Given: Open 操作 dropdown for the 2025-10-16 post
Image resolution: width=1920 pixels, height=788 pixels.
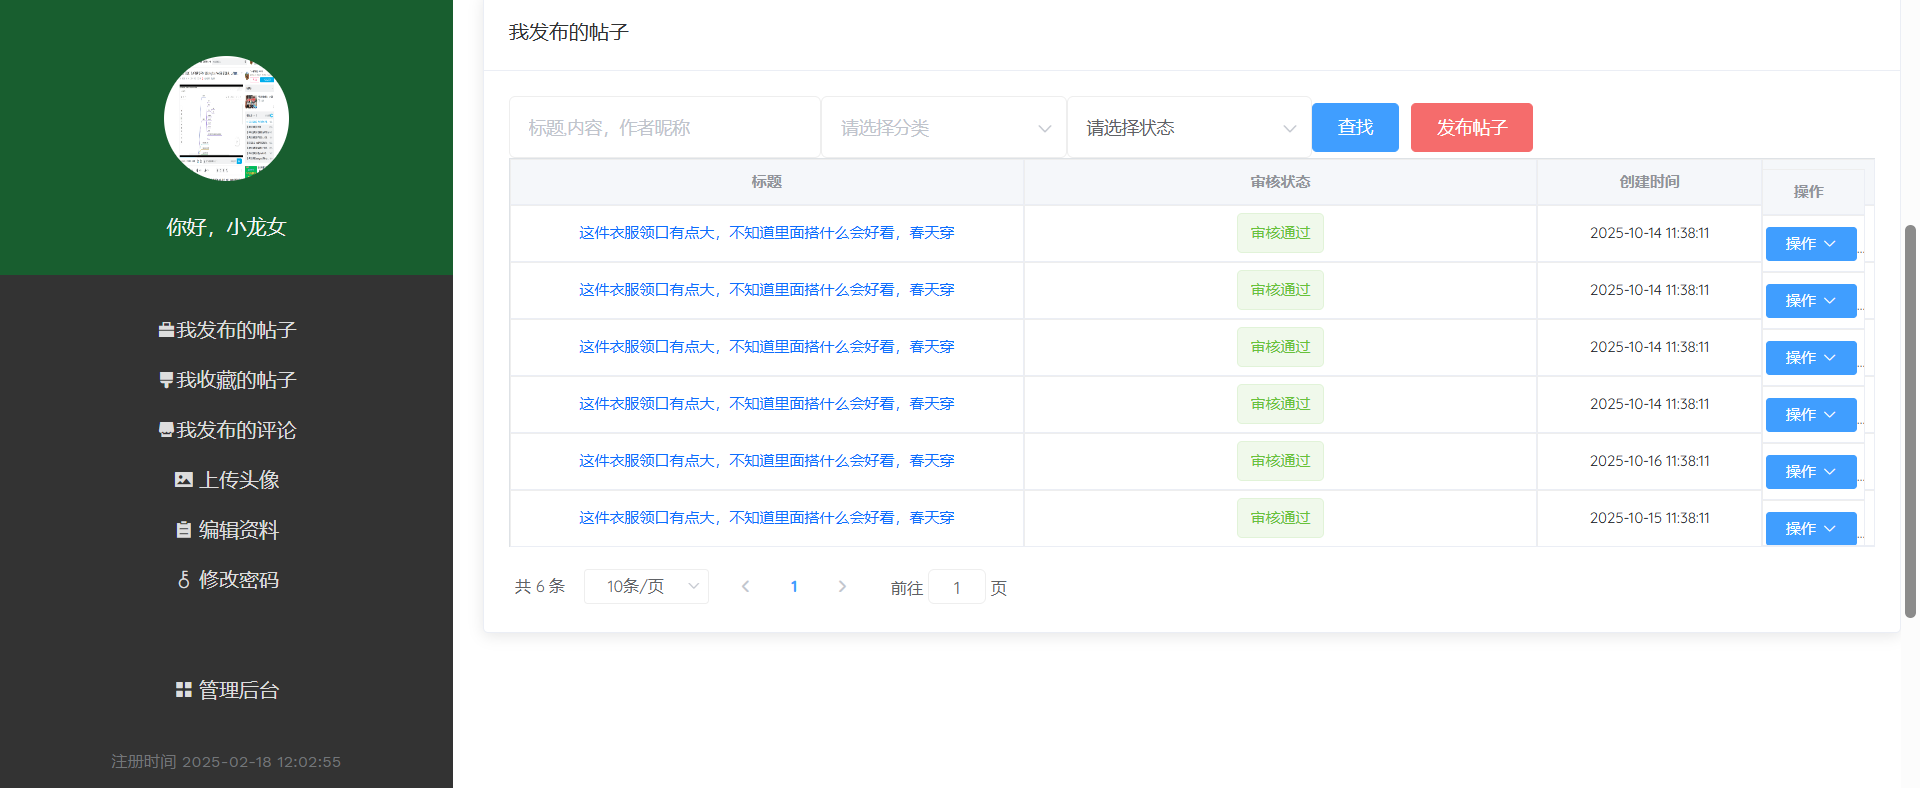Looking at the screenshot, I should [x=1811, y=472].
